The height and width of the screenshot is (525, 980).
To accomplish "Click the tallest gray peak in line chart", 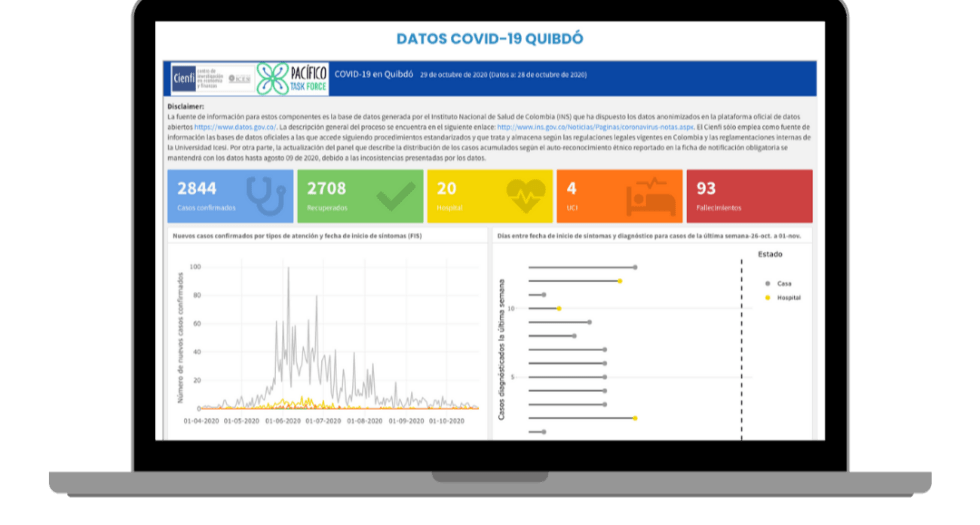I will 289,268.
